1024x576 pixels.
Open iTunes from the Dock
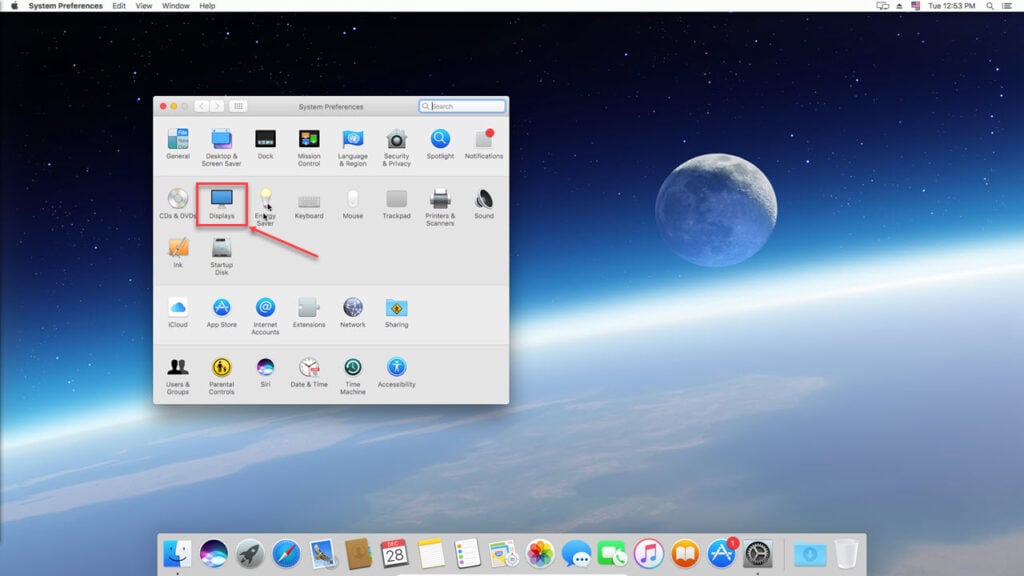pyautogui.click(x=648, y=554)
